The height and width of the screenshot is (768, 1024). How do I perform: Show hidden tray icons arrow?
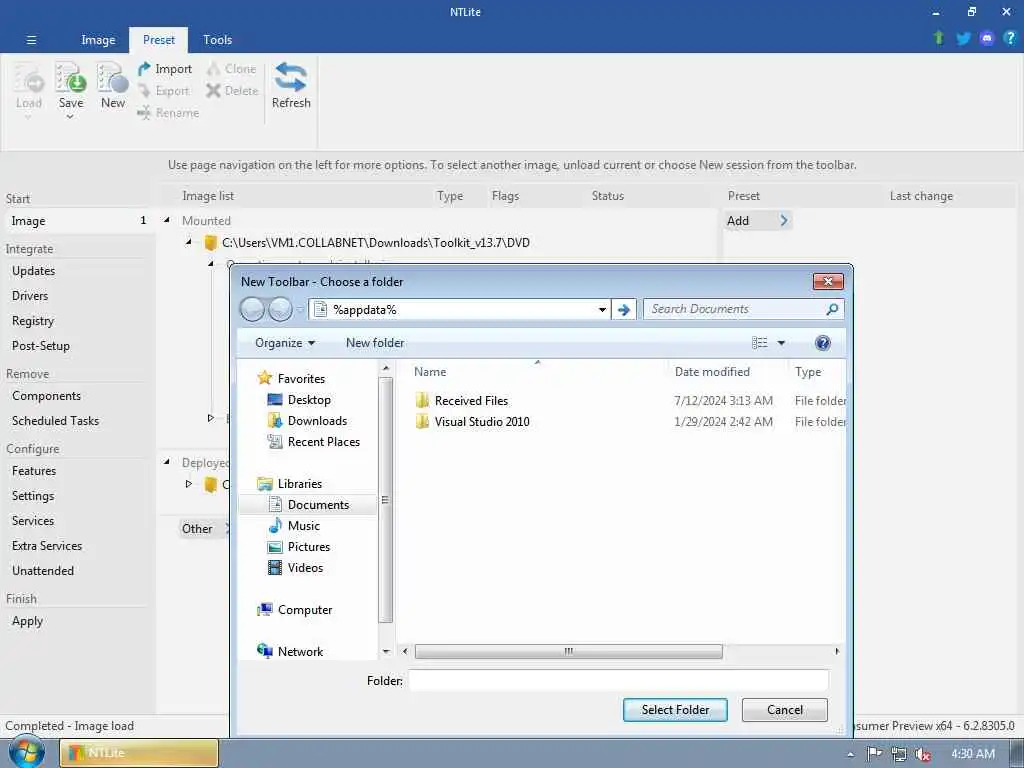(850, 754)
